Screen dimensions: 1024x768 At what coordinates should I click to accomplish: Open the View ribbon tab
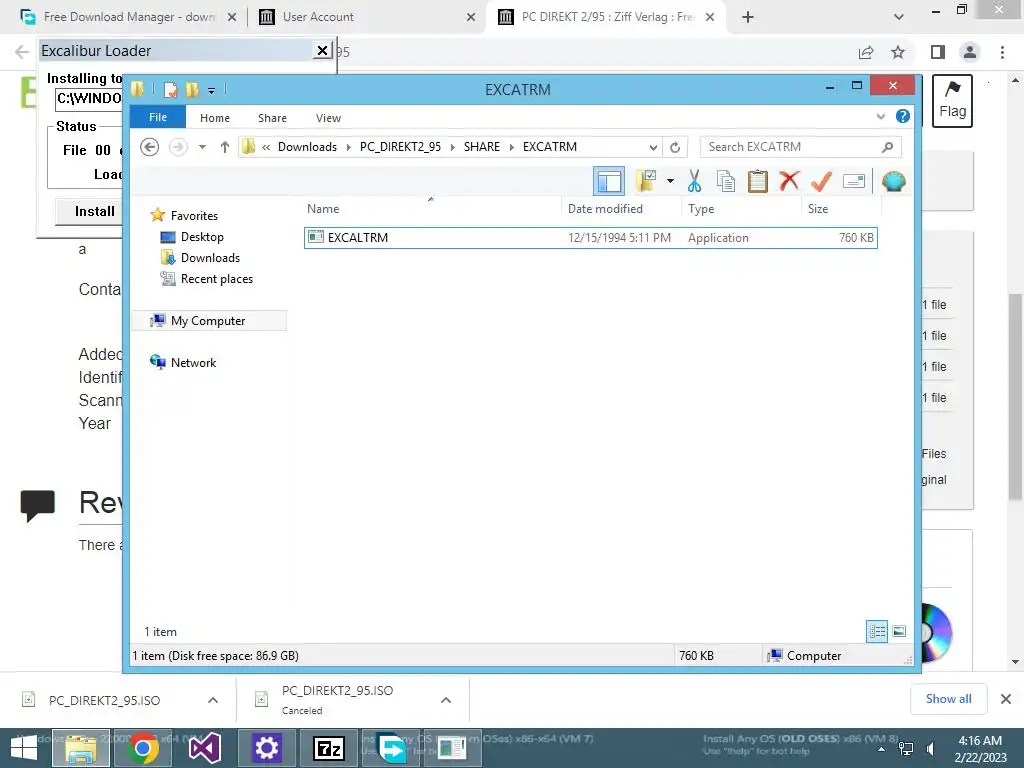328,118
